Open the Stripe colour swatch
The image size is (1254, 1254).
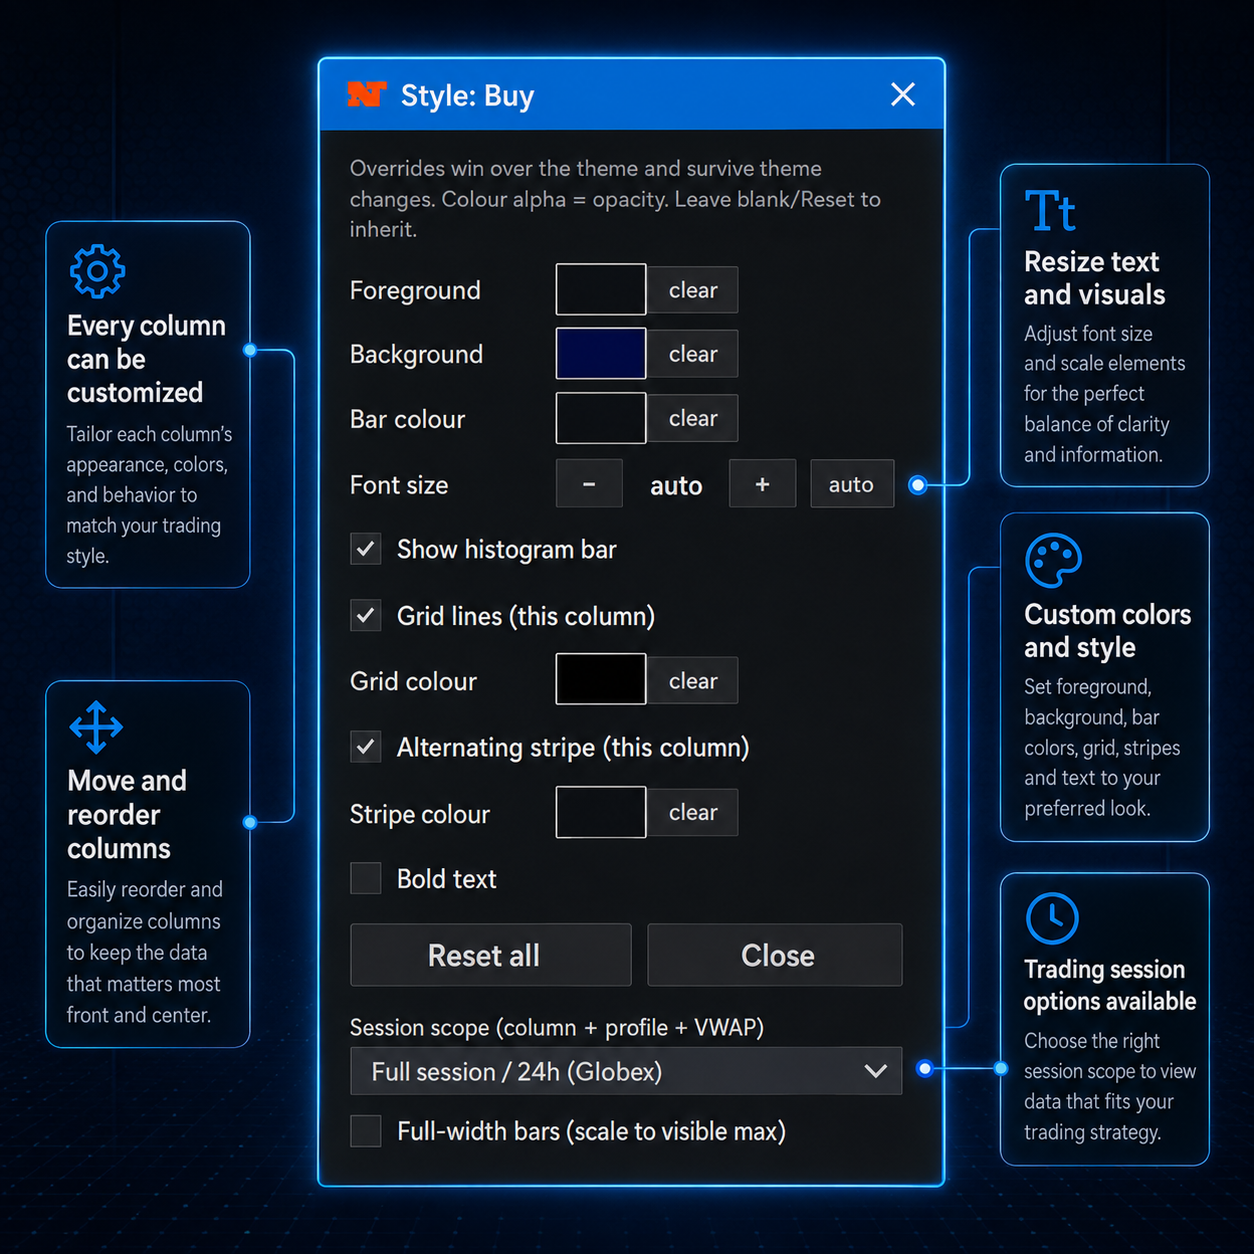pos(601,812)
